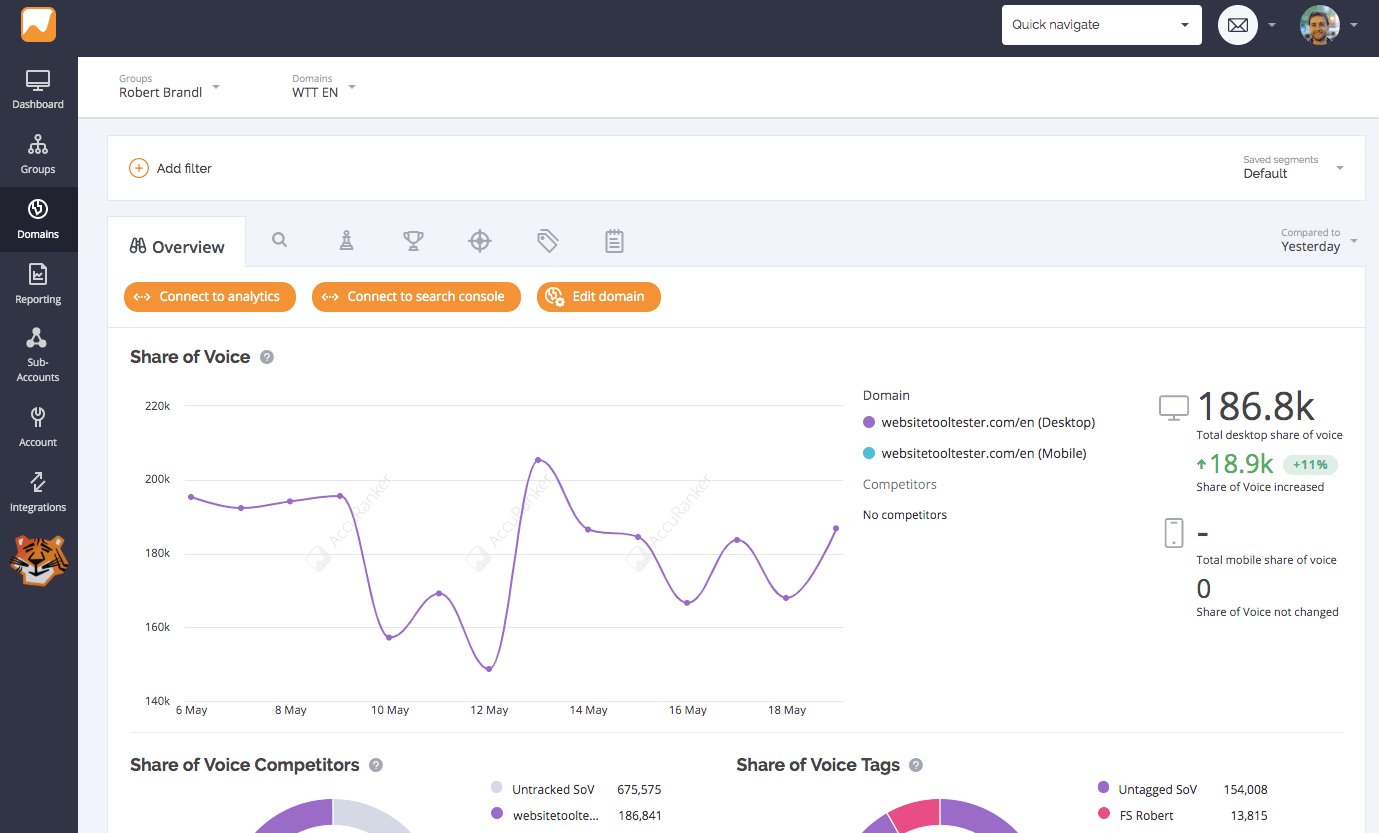Click the desktop monitor icon near 186.8k
1379x833 pixels.
click(x=1174, y=407)
